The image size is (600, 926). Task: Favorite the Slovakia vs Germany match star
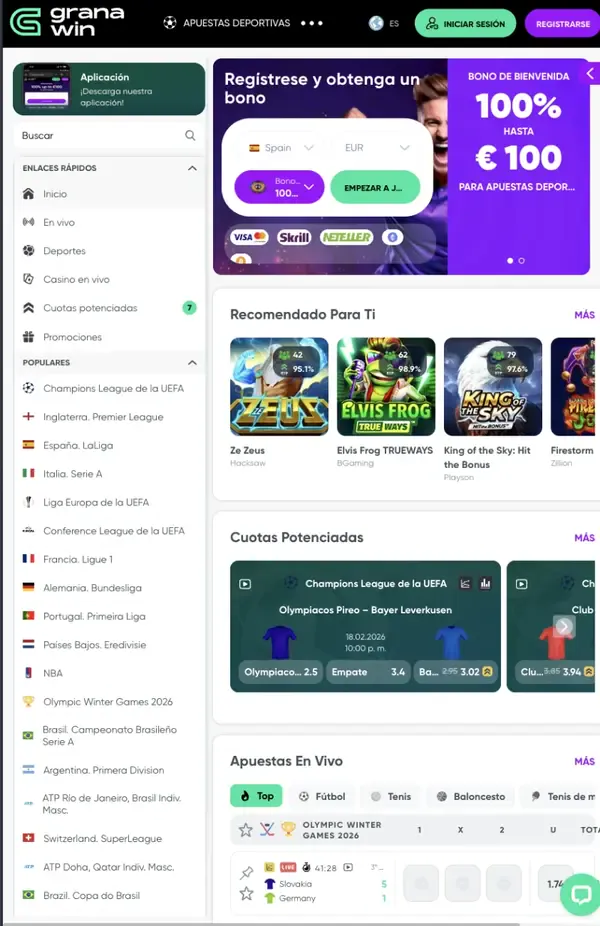(x=246, y=894)
